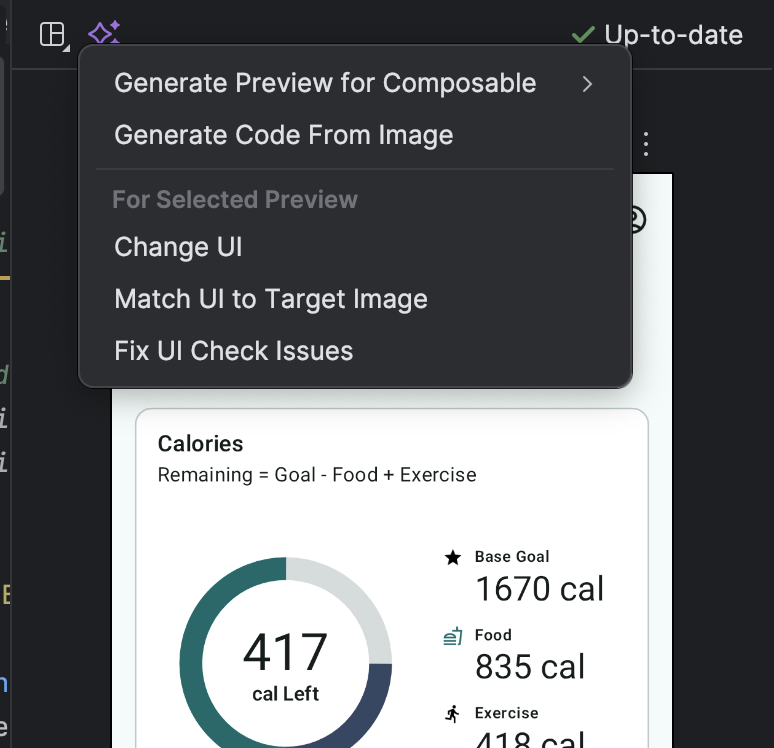Click the green Up-to-date checkmark icon
Viewport: 774px width, 748px height.
[x=583, y=35]
